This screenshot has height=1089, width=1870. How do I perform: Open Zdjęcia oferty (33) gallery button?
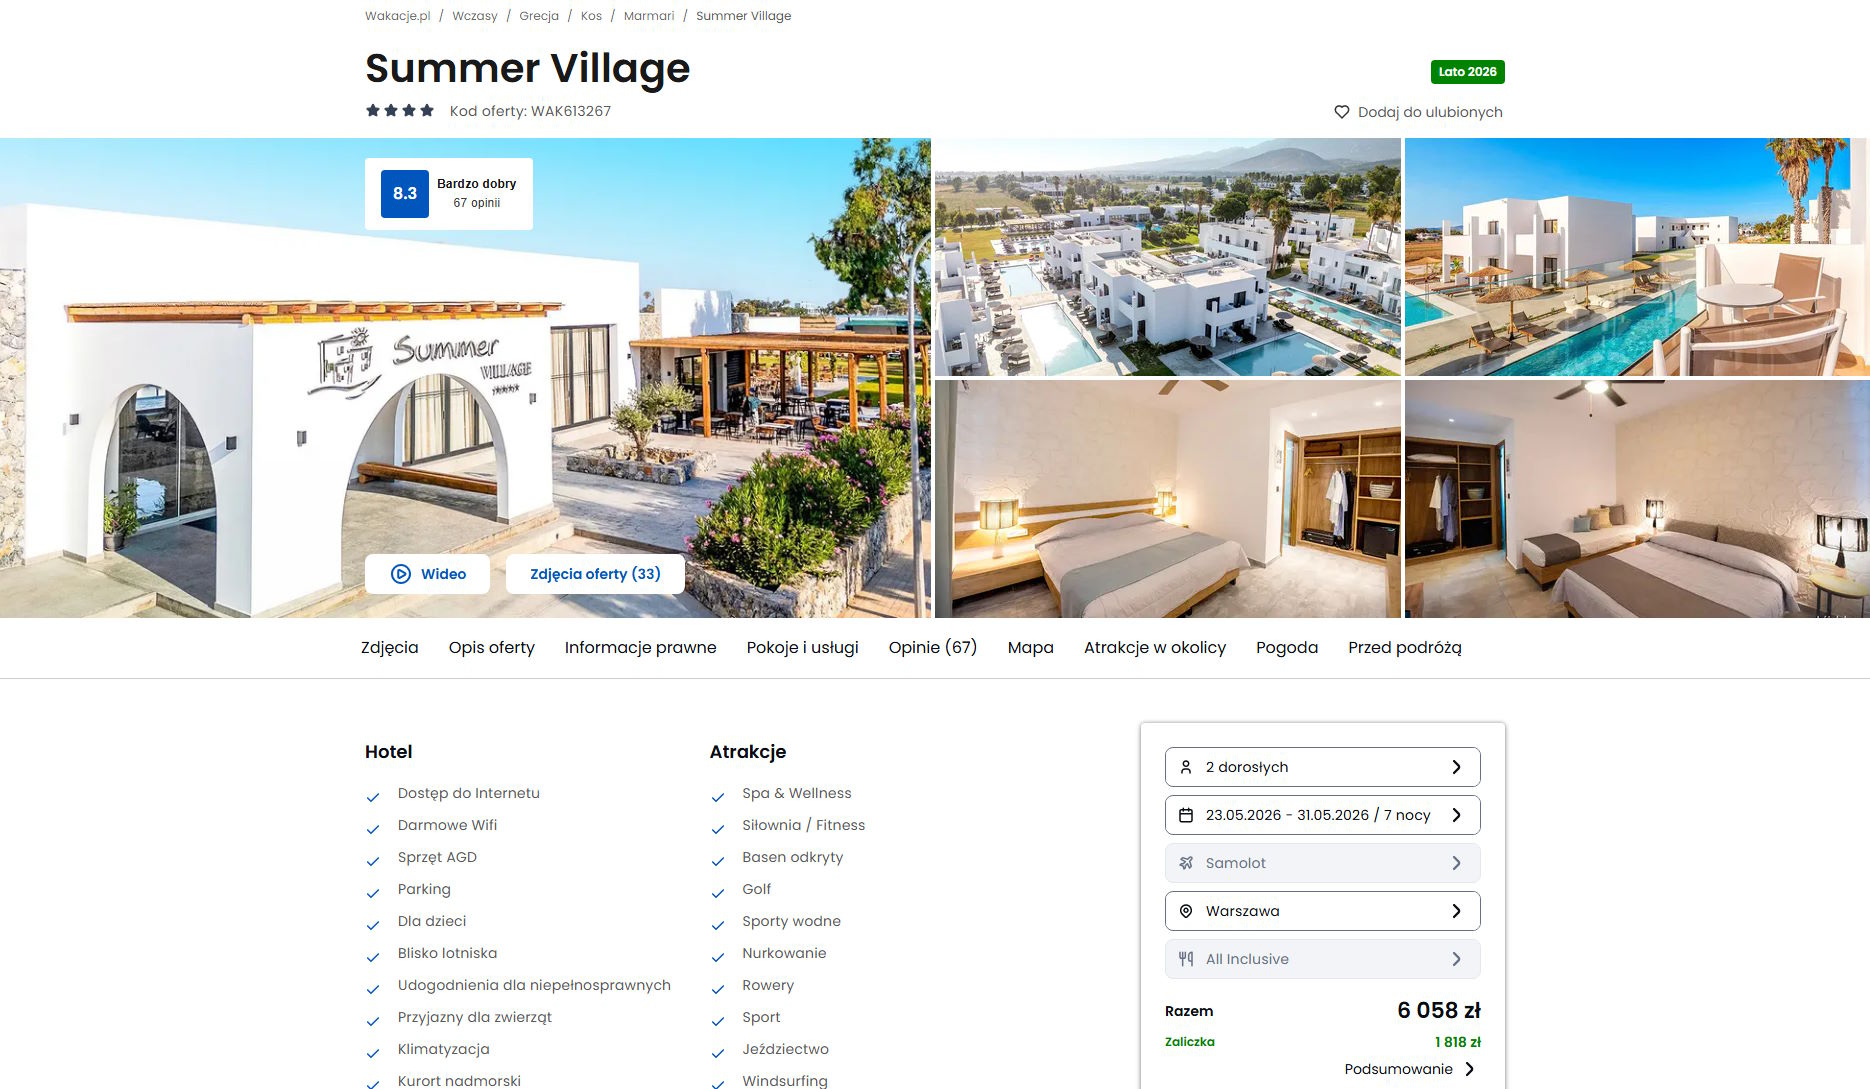(x=595, y=574)
